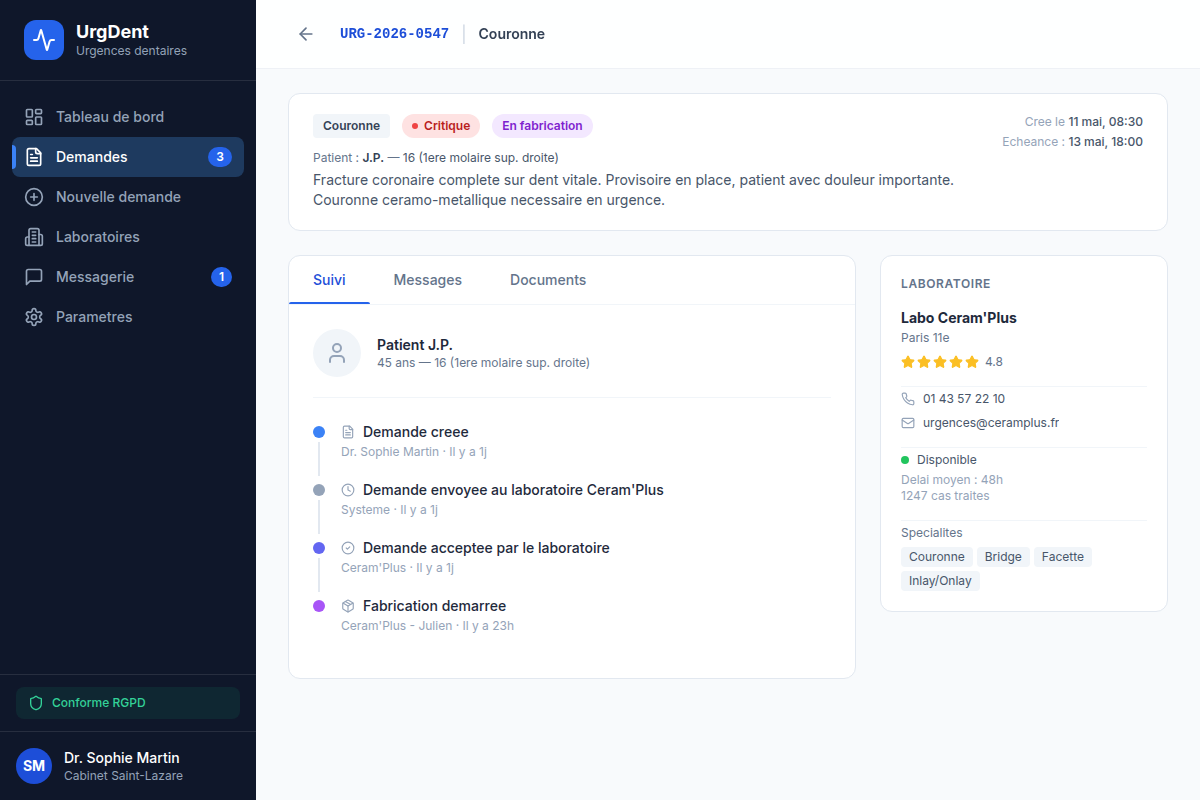The image size is (1200, 800).
Task: Click the check-circle icon by Demande acceptee
Action: (x=348, y=548)
